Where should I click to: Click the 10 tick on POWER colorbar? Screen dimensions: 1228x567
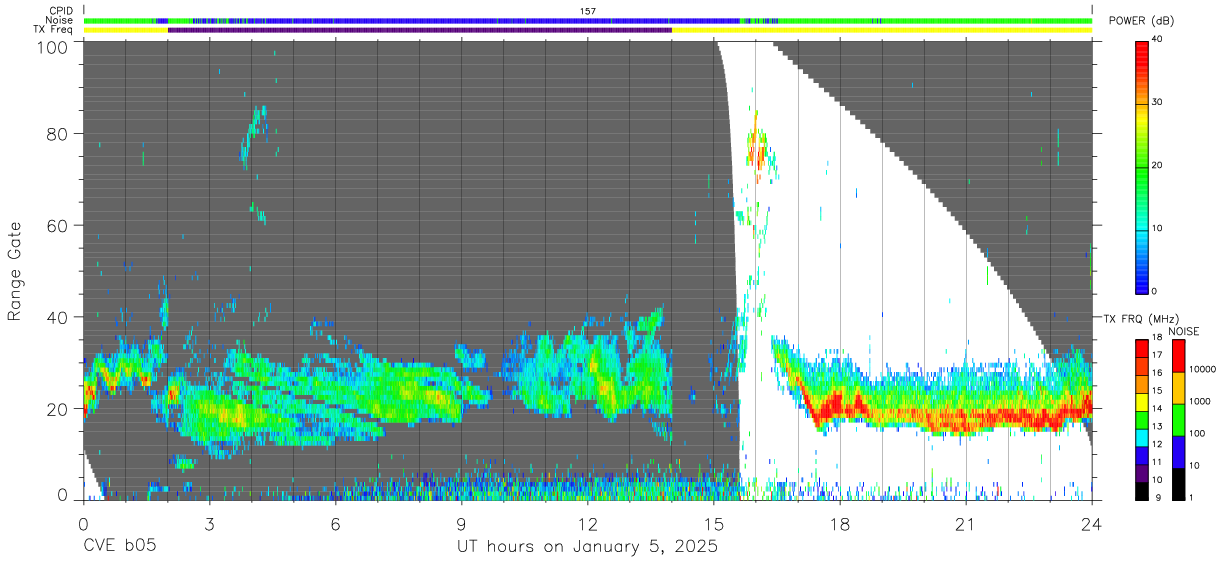click(1158, 229)
